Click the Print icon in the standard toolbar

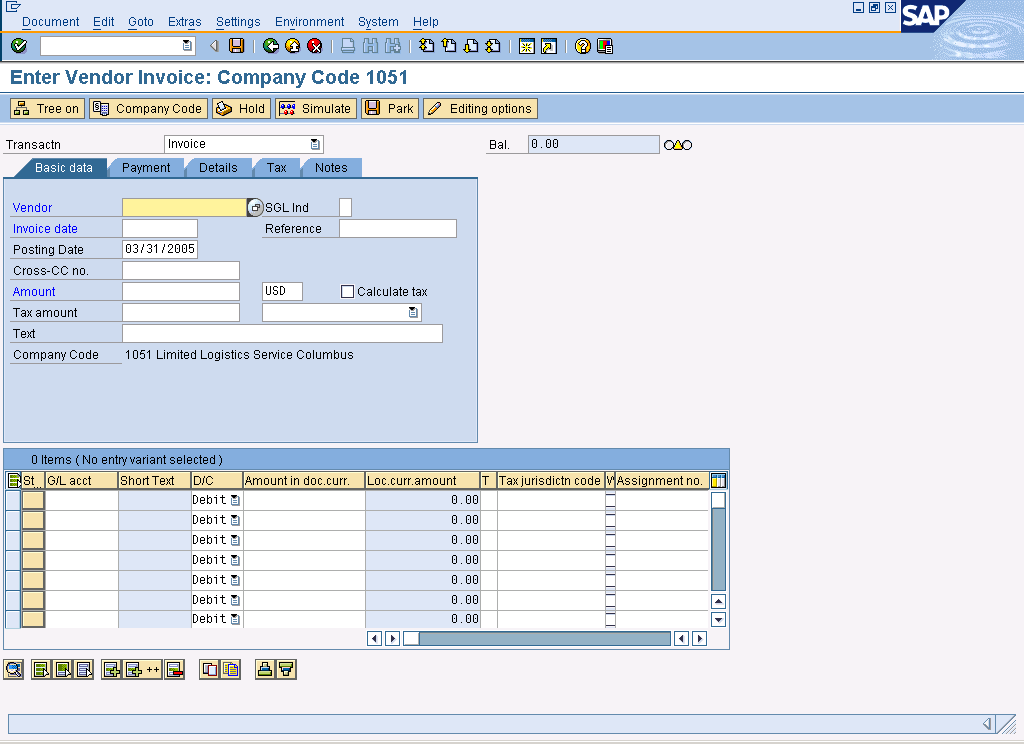(348, 46)
